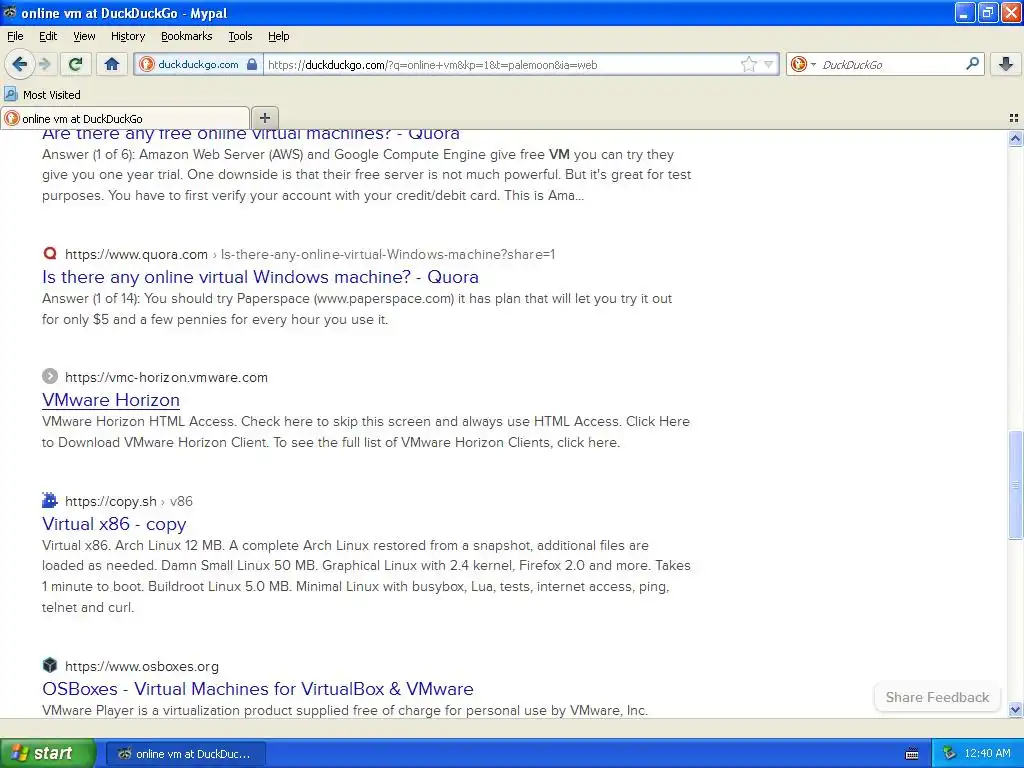
Task: Click the https://copy.sh URL text
Action: 110,501
